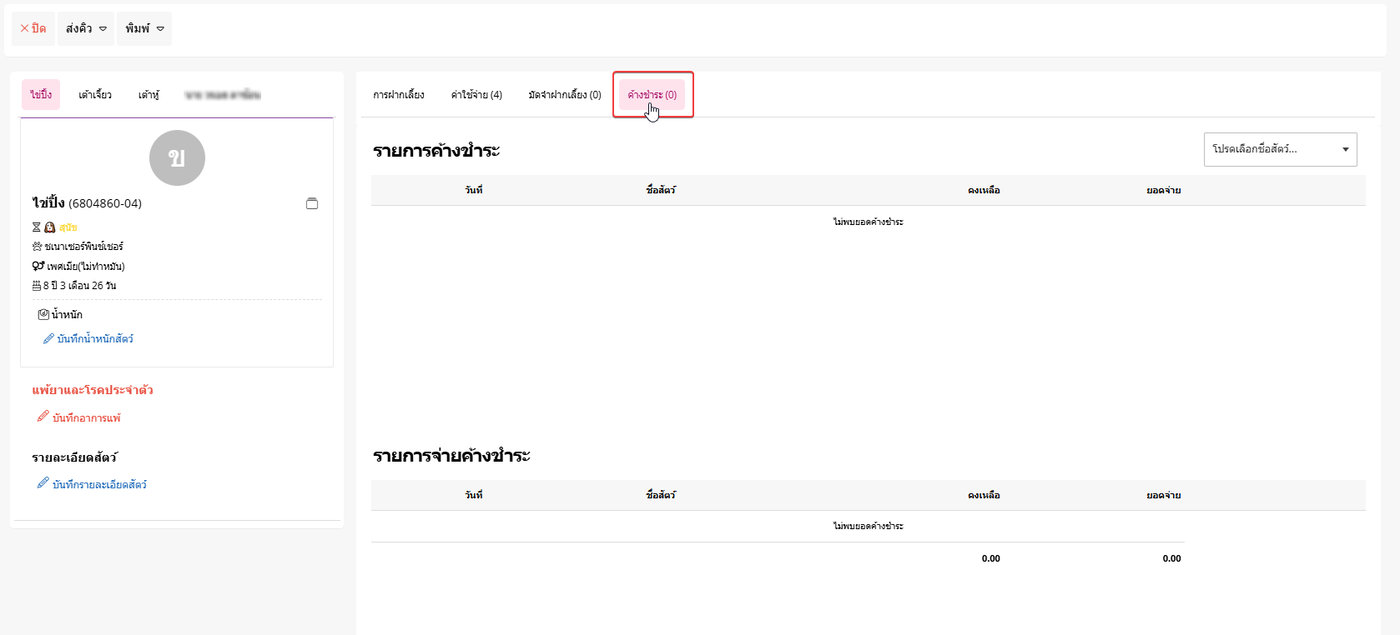Click the ปิด close button

pyautogui.click(x=33, y=29)
